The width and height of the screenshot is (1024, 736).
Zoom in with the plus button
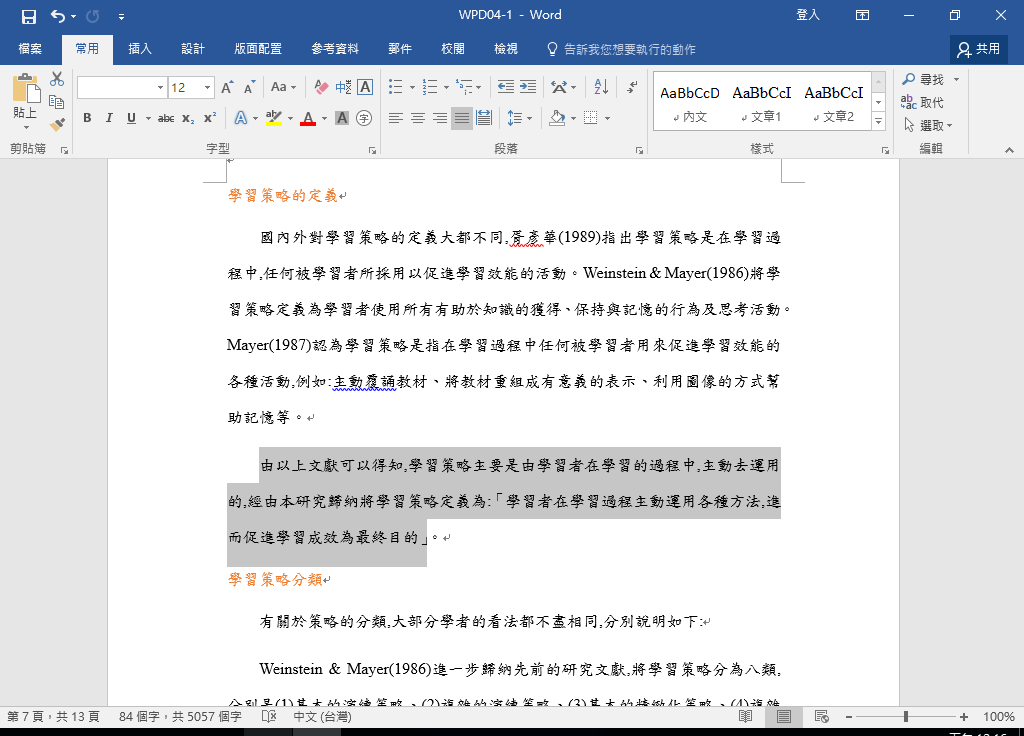963,716
